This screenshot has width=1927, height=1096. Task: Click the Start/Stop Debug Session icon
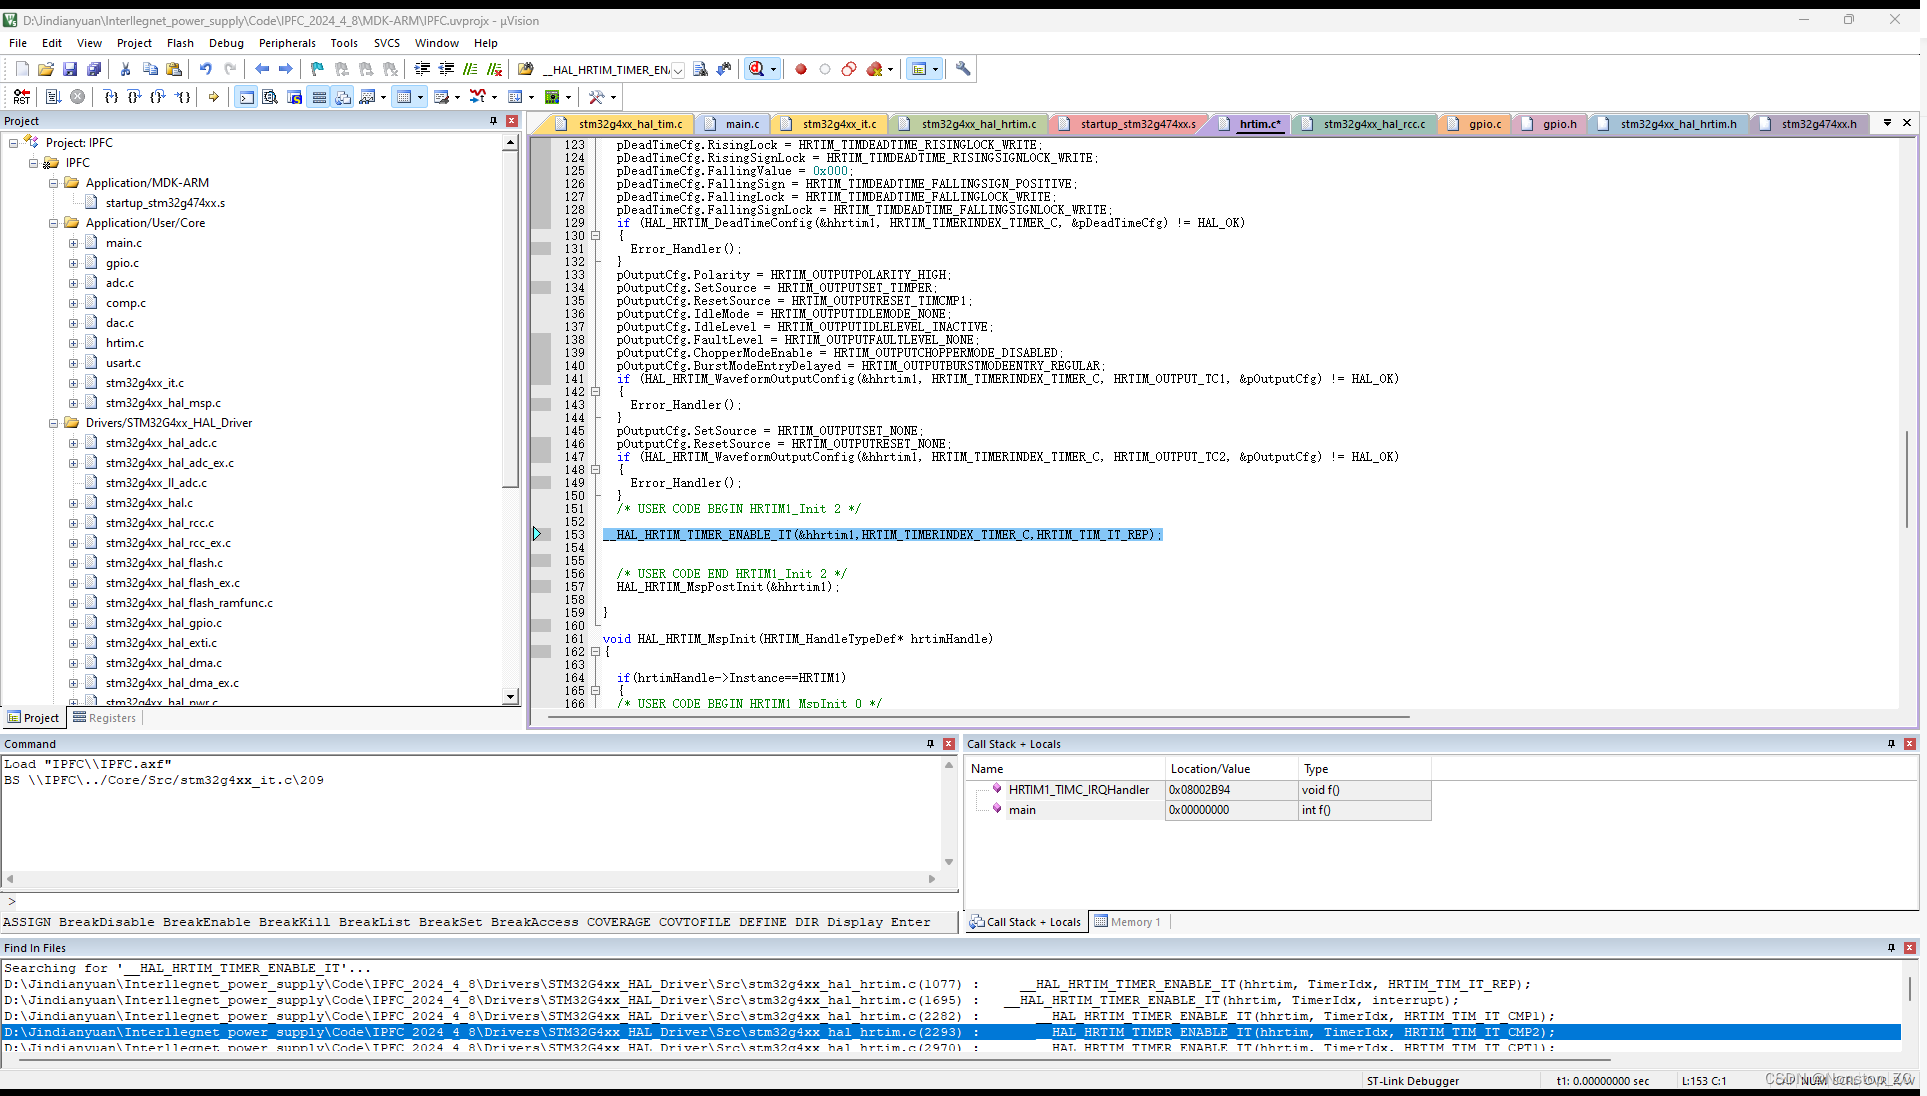click(x=757, y=69)
